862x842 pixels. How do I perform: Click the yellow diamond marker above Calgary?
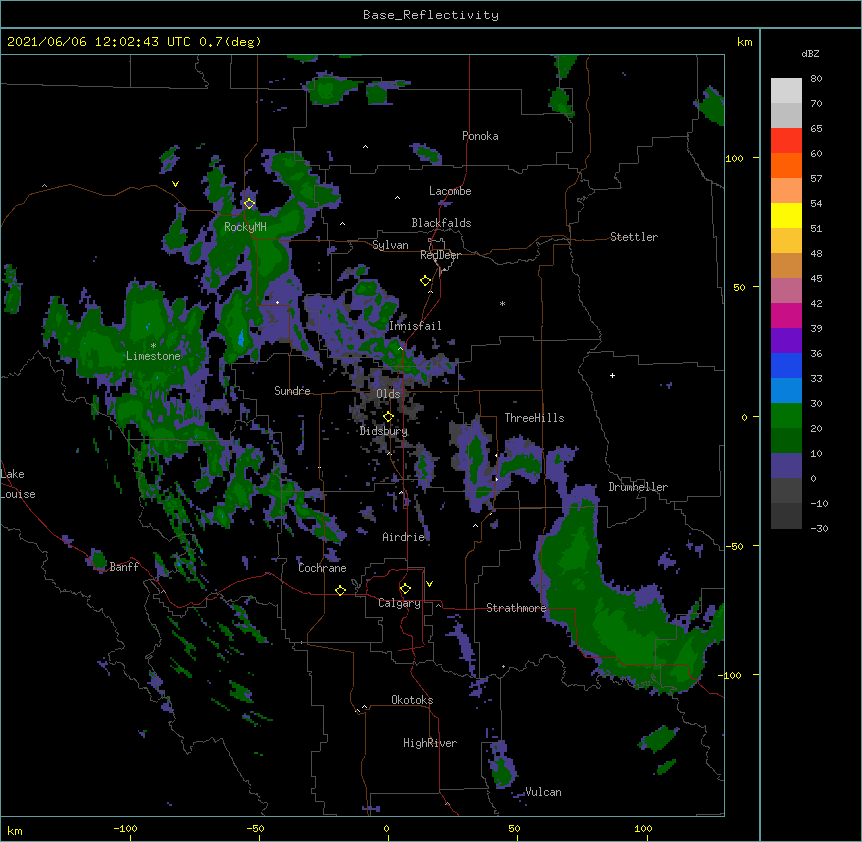click(405, 589)
